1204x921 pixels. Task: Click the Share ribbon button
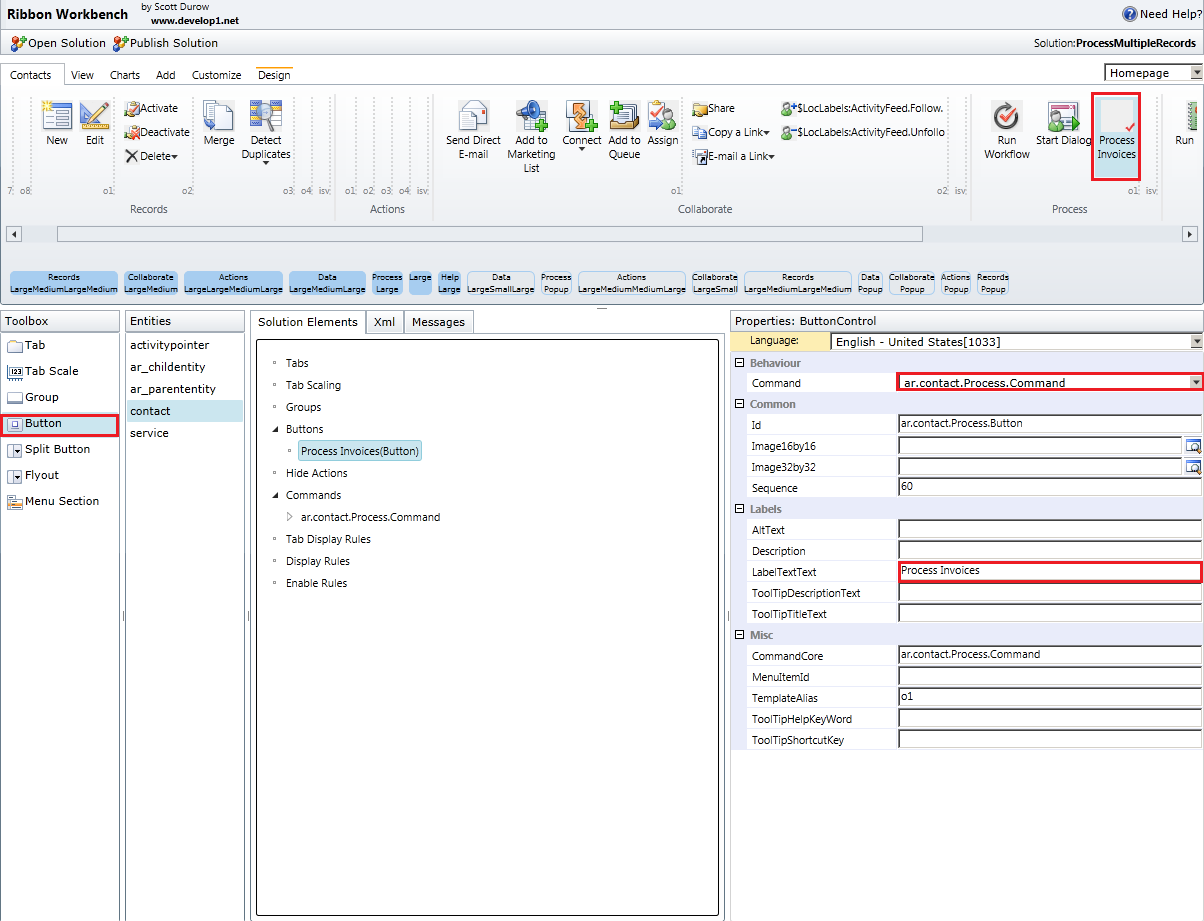(x=714, y=108)
